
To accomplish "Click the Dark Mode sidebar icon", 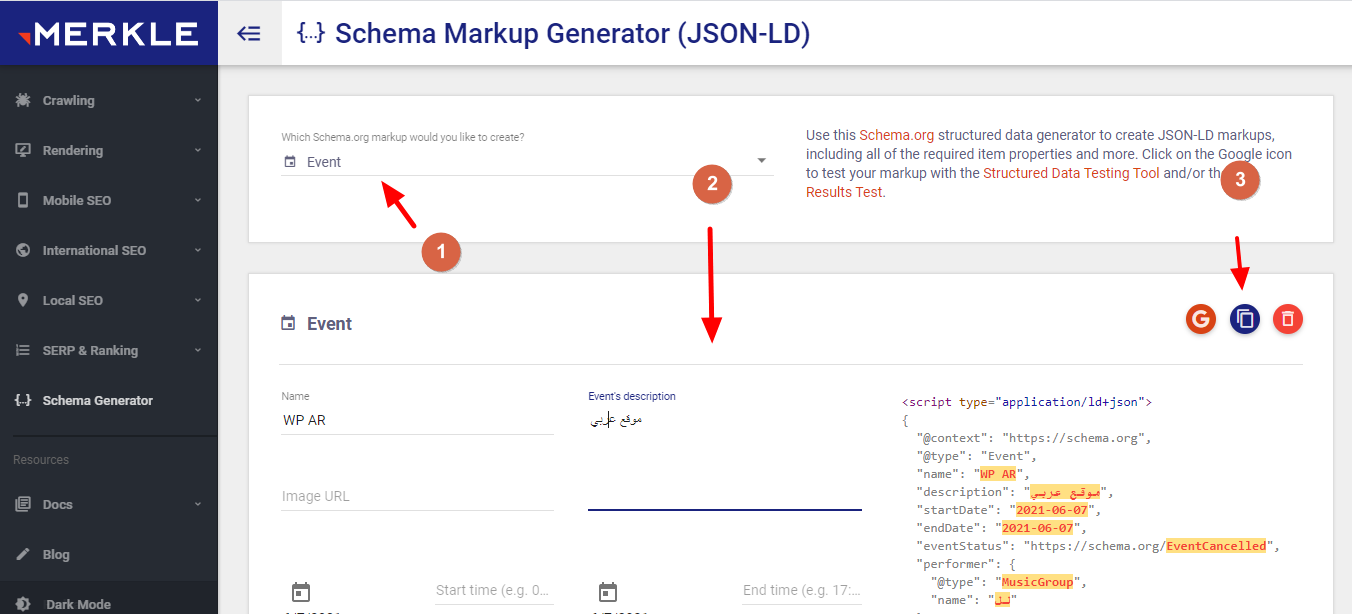I will 22,604.
